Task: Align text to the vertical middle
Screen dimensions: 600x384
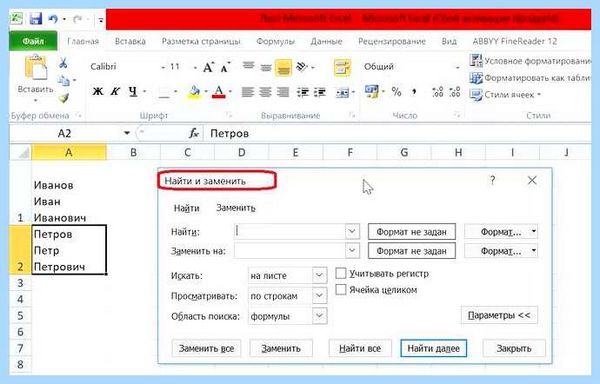Action: click(x=266, y=68)
